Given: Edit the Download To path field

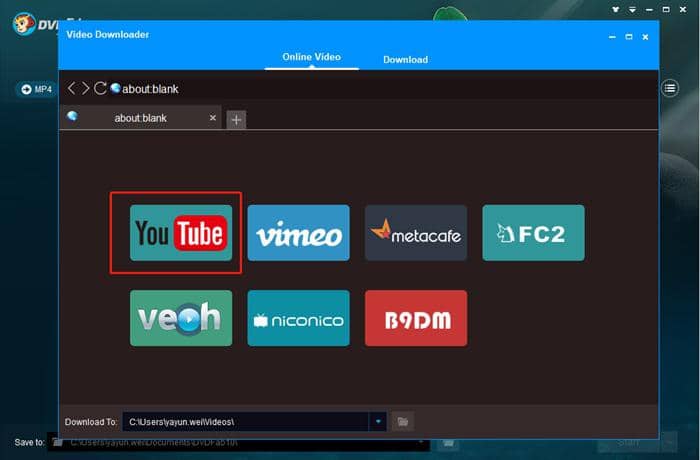Looking at the screenshot, I should coord(245,422).
